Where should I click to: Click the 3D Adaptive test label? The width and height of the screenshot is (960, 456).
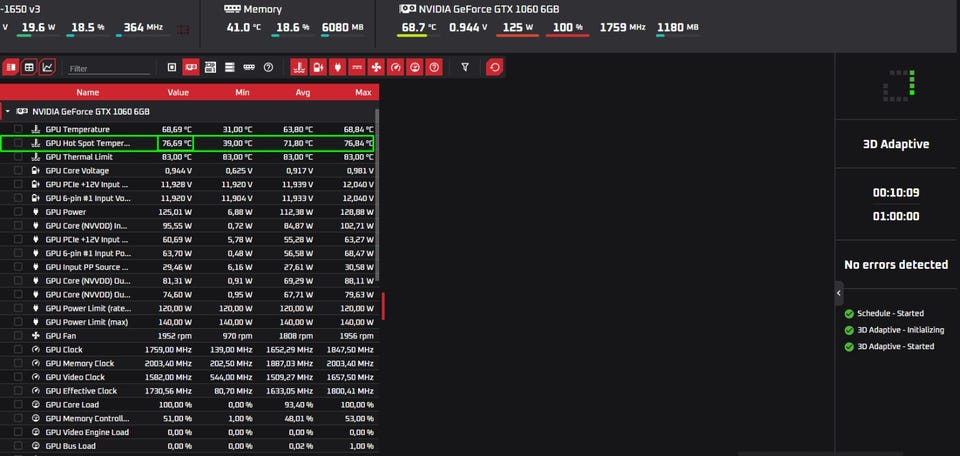coord(896,144)
